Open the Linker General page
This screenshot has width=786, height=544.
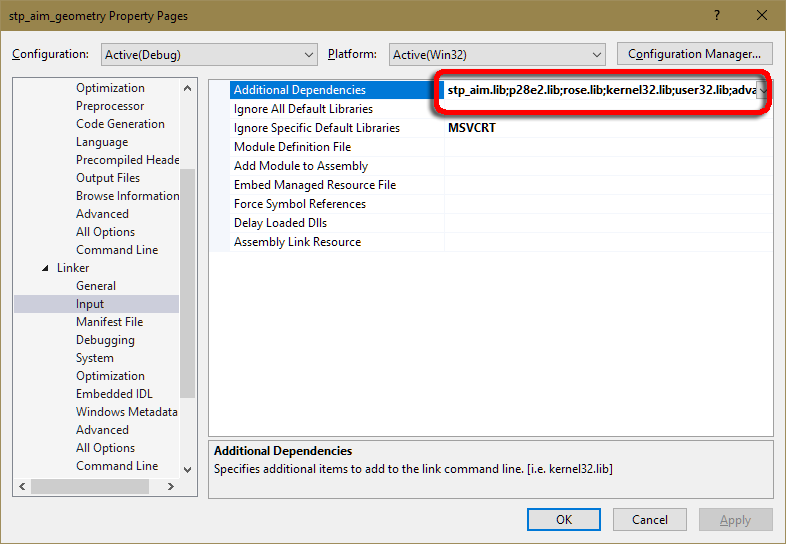[x=96, y=286]
